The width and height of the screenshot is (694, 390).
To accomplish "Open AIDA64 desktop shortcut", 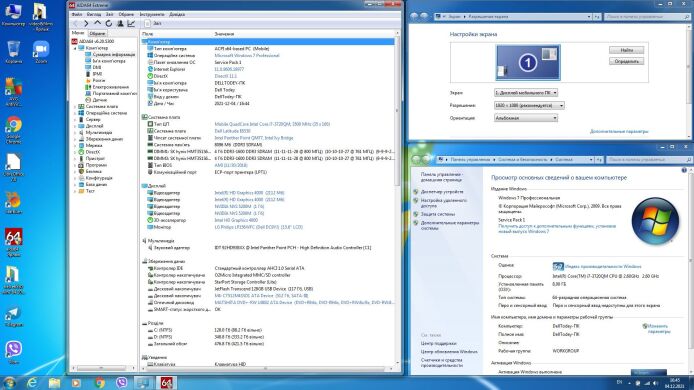I will 13,242.
